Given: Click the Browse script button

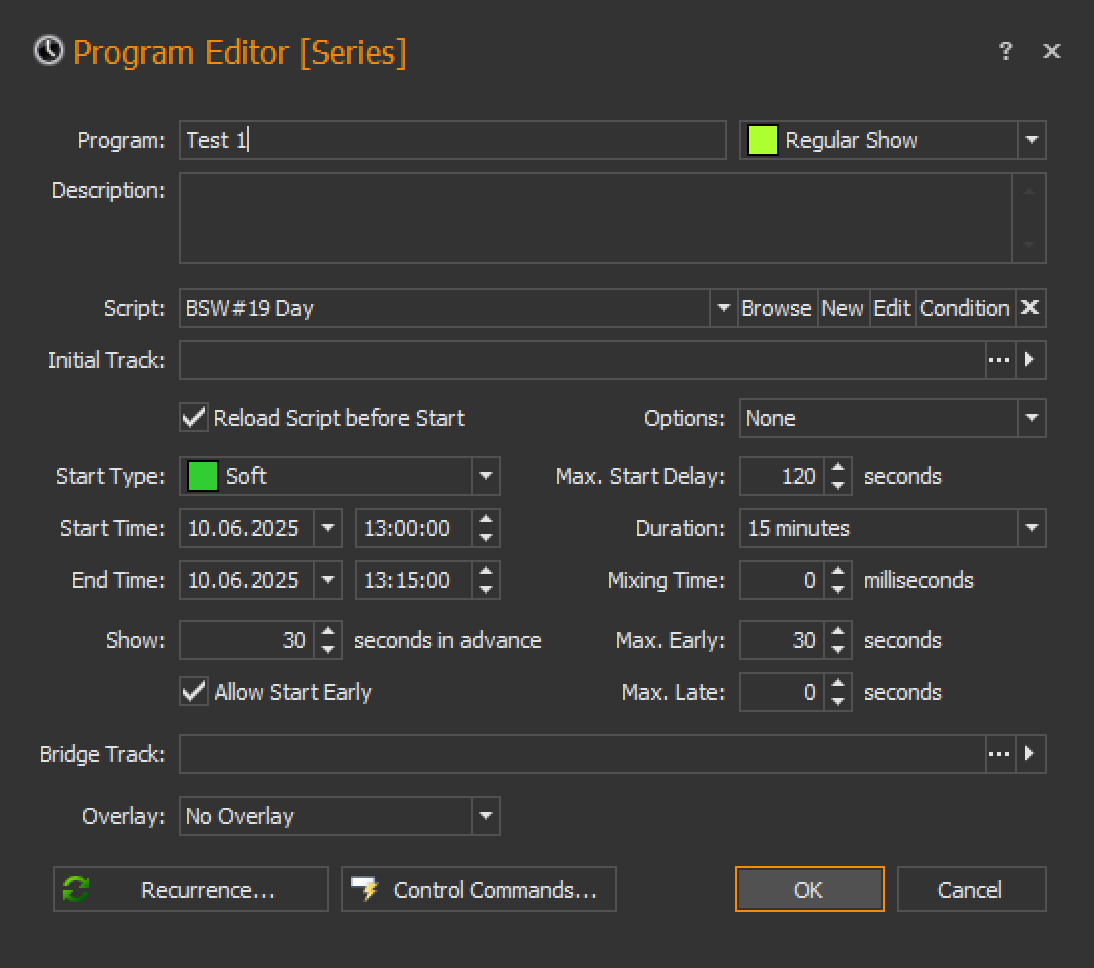Looking at the screenshot, I should click(776, 308).
